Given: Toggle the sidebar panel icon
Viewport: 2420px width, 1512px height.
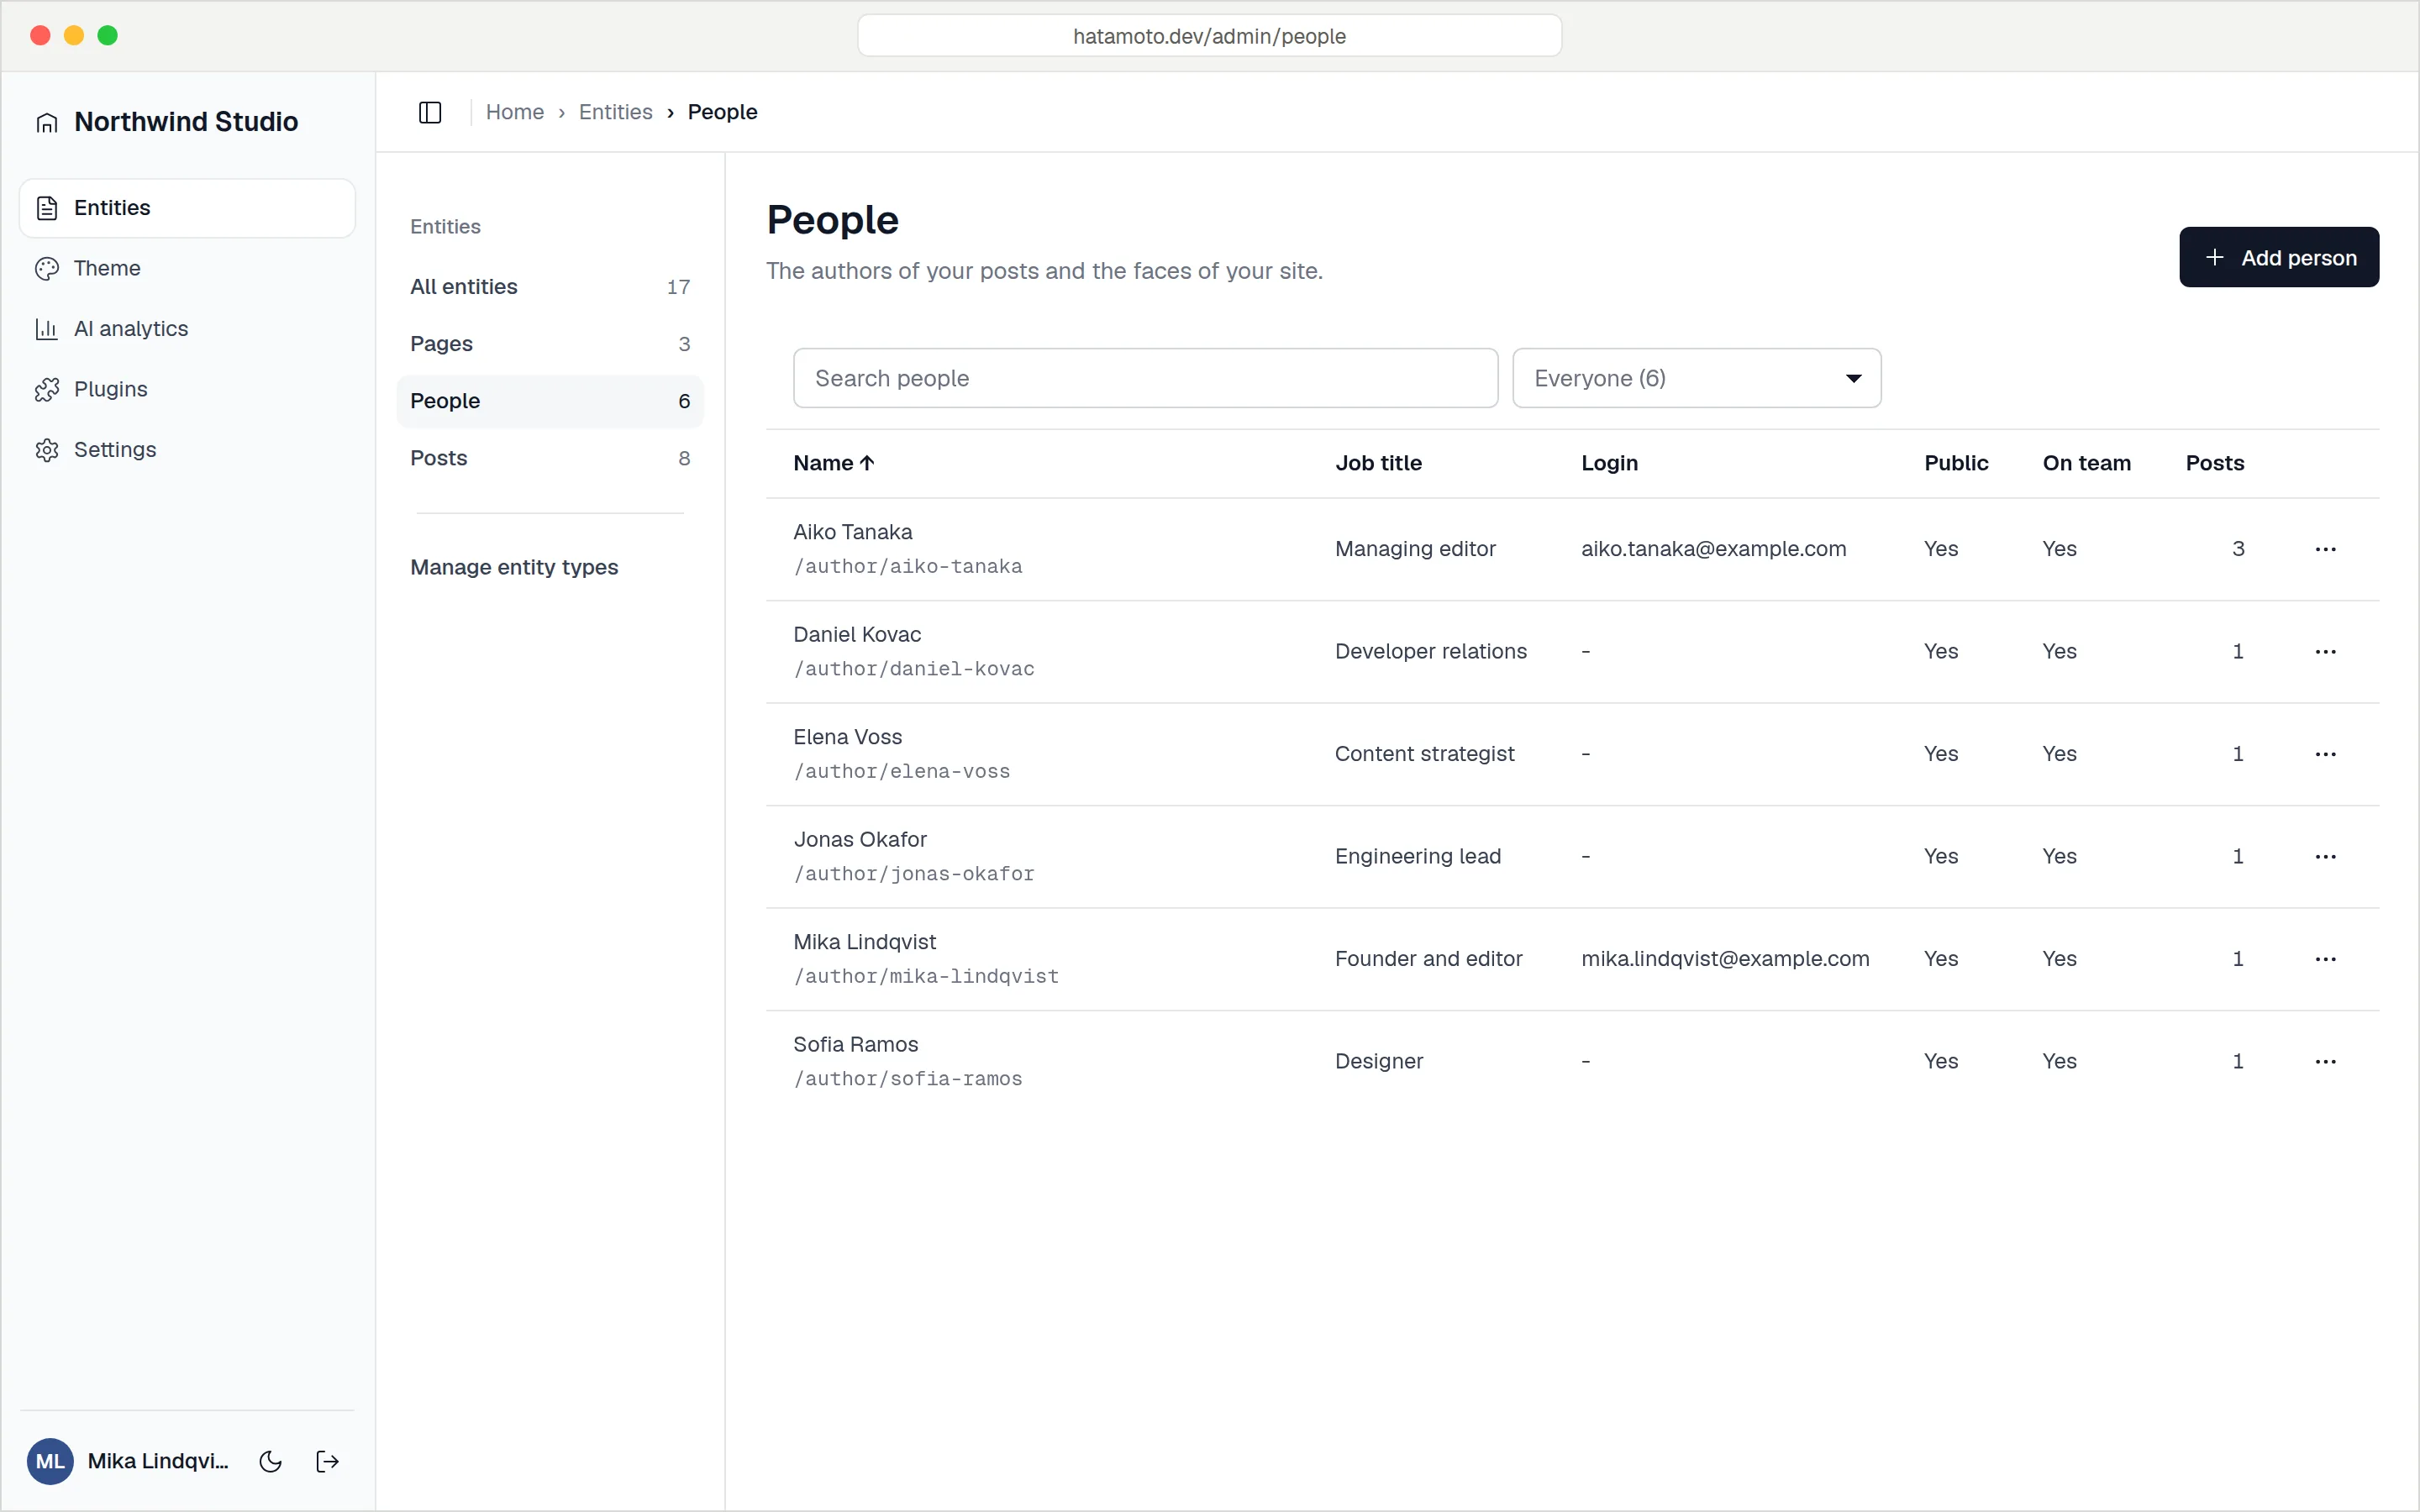Looking at the screenshot, I should coord(430,112).
